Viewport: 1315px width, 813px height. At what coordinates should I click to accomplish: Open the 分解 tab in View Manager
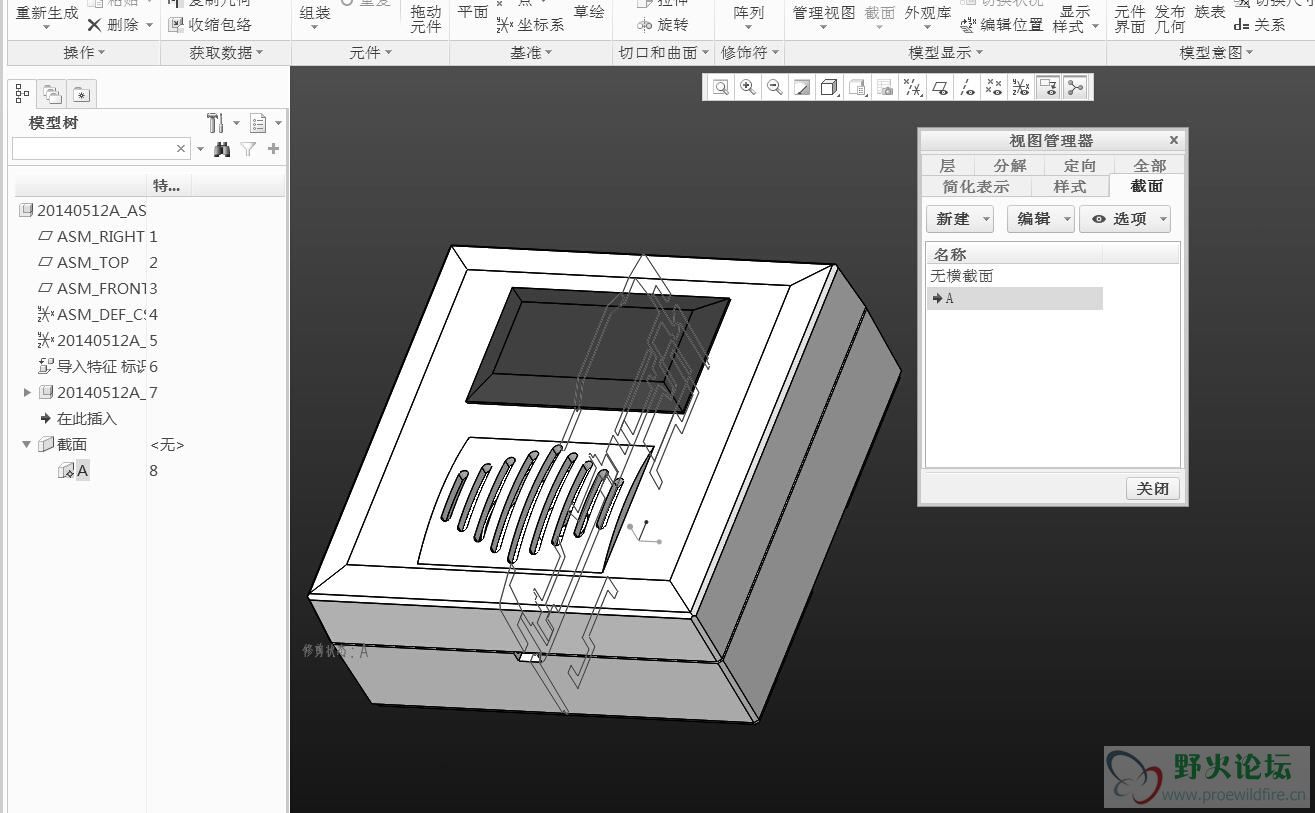tap(1009, 165)
